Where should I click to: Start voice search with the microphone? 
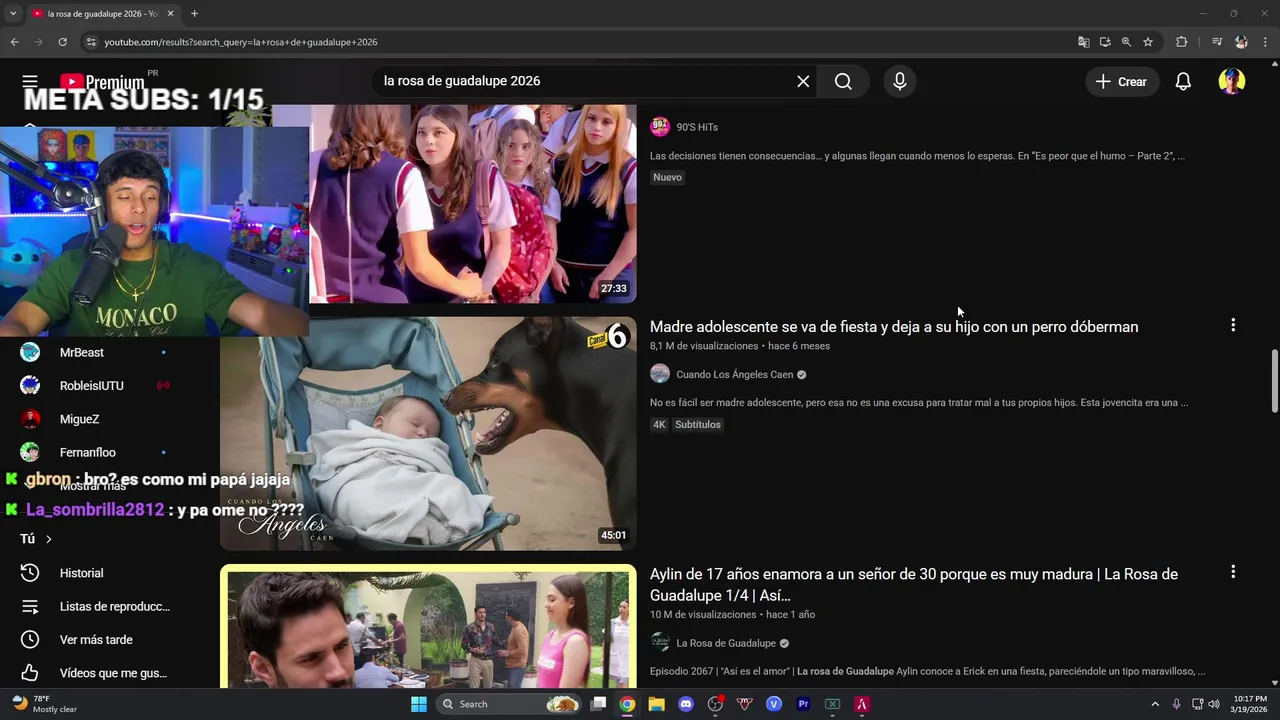[x=900, y=81]
